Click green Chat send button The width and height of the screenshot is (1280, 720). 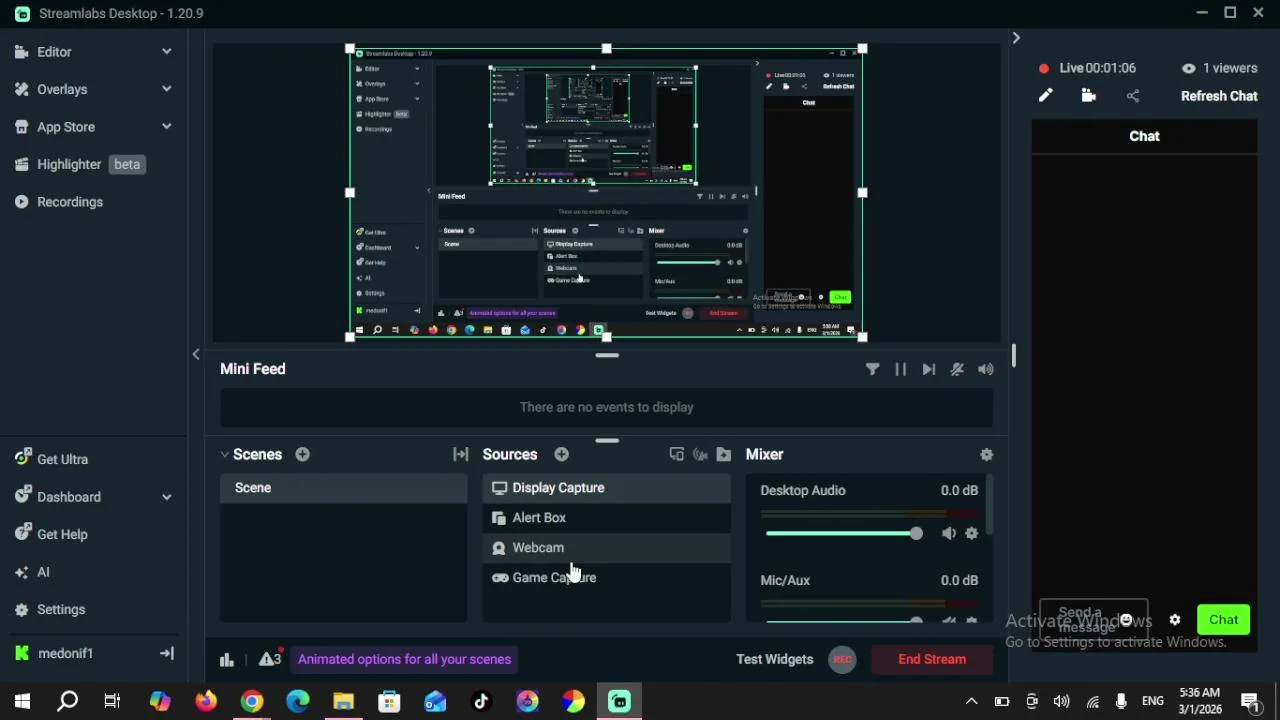pos(1224,620)
